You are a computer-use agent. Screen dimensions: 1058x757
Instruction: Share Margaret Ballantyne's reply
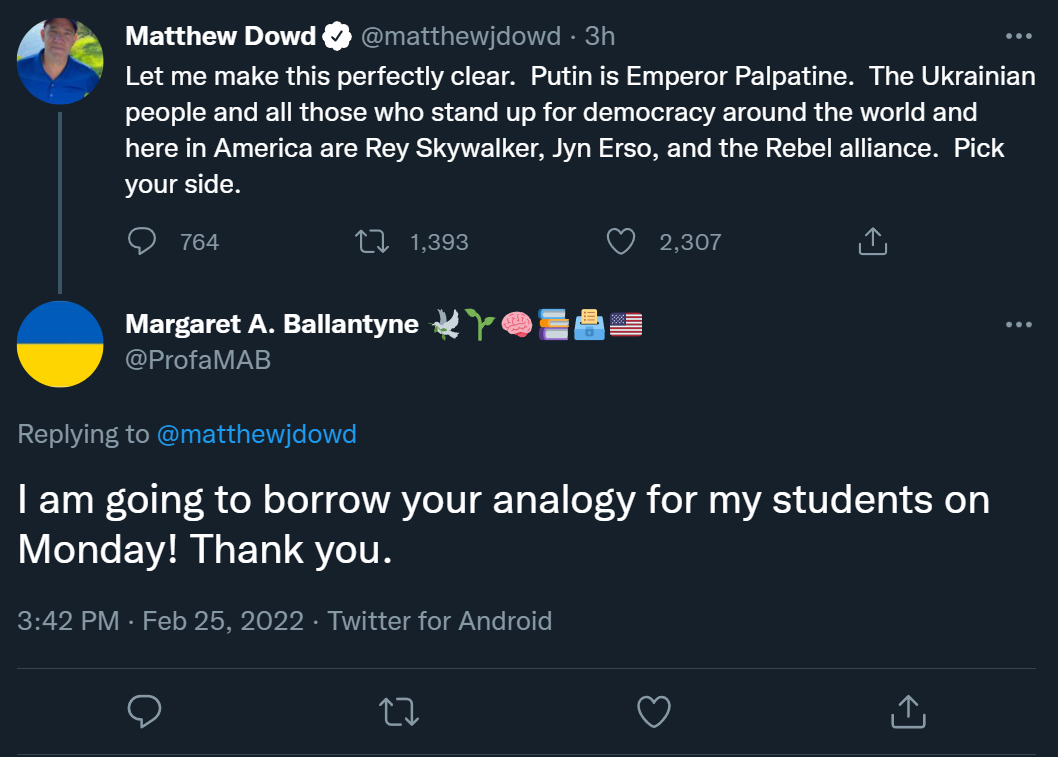click(x=908, y=711)
